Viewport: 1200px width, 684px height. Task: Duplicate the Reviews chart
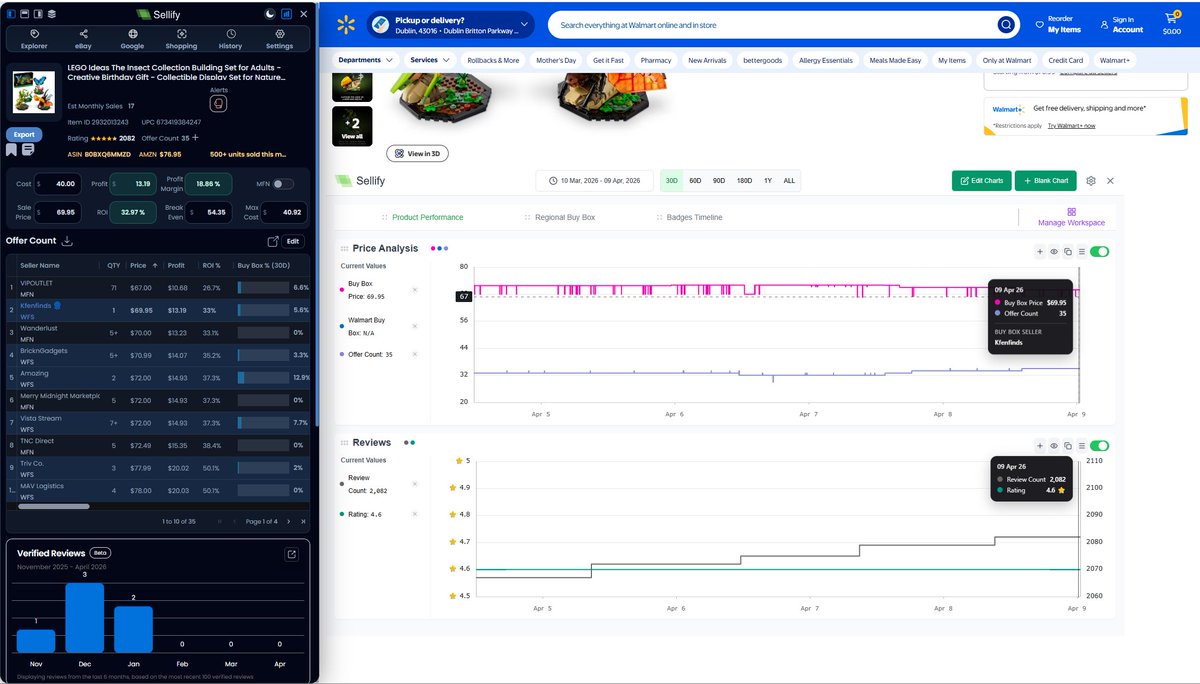coord(1068,446)
